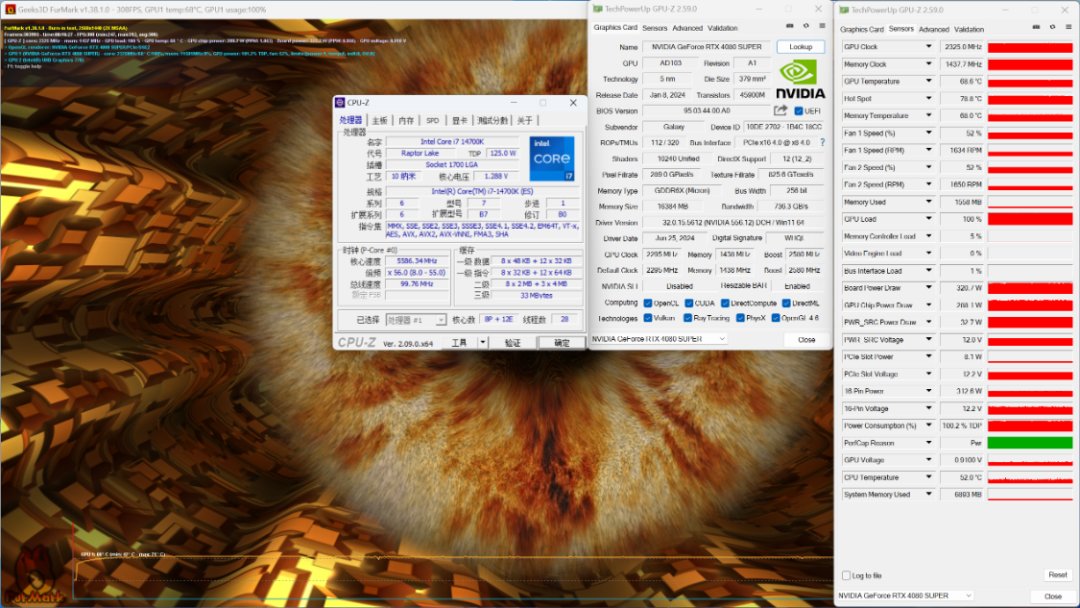Click CPU-Z 工具 button
This screenshot has width=1080, height=608.
coord(459,343)
